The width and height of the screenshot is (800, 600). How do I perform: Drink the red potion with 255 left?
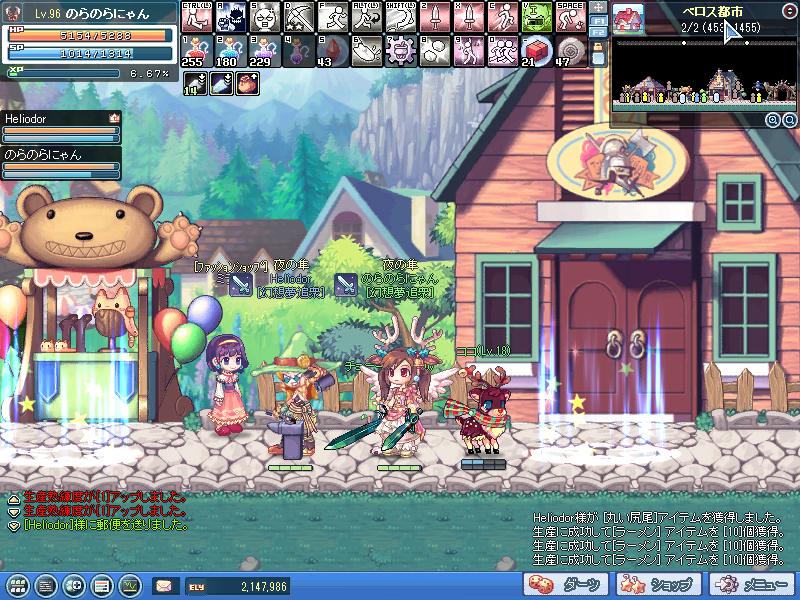[197, 51]
